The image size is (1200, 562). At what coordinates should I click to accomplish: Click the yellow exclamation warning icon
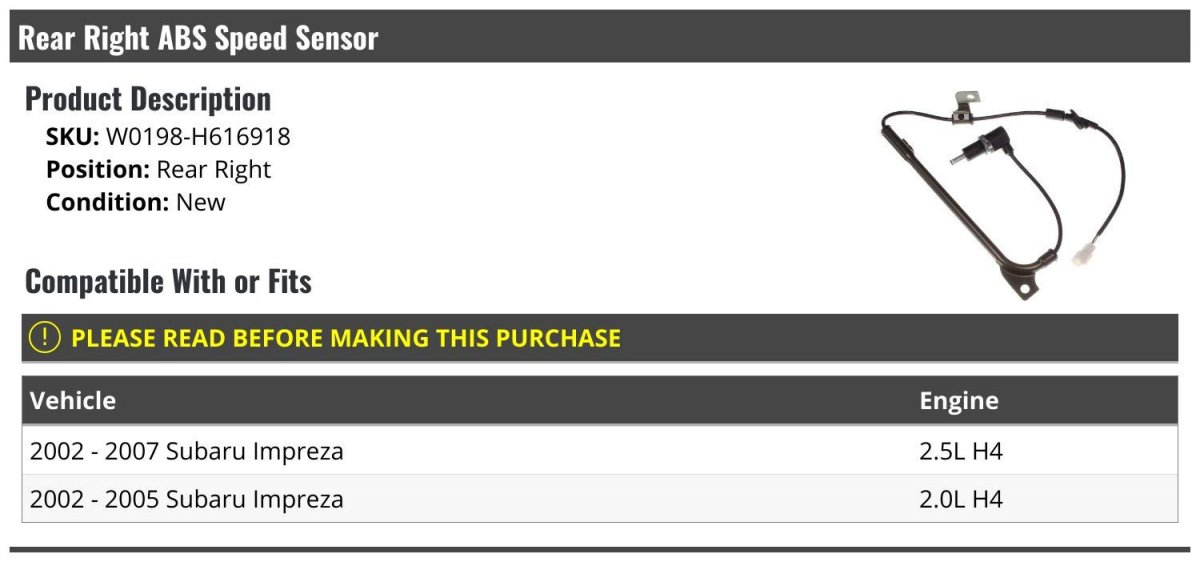45,338
